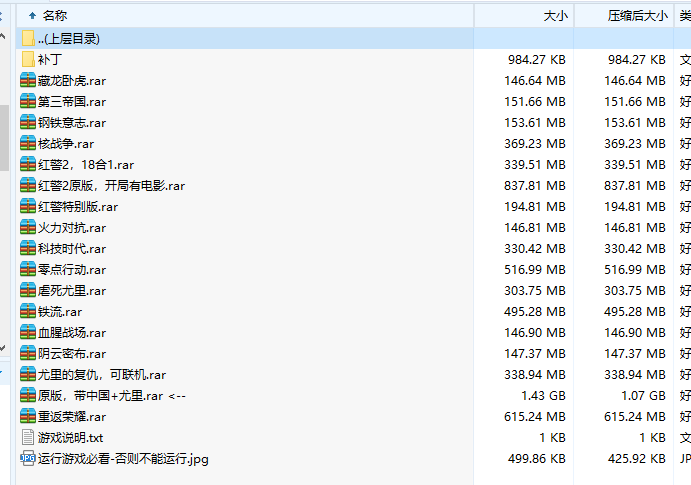Select file name 红警2原版，开局有电影.rar
Screen dimensions: 691x485
pyautogui.click(x=111, y=186)
